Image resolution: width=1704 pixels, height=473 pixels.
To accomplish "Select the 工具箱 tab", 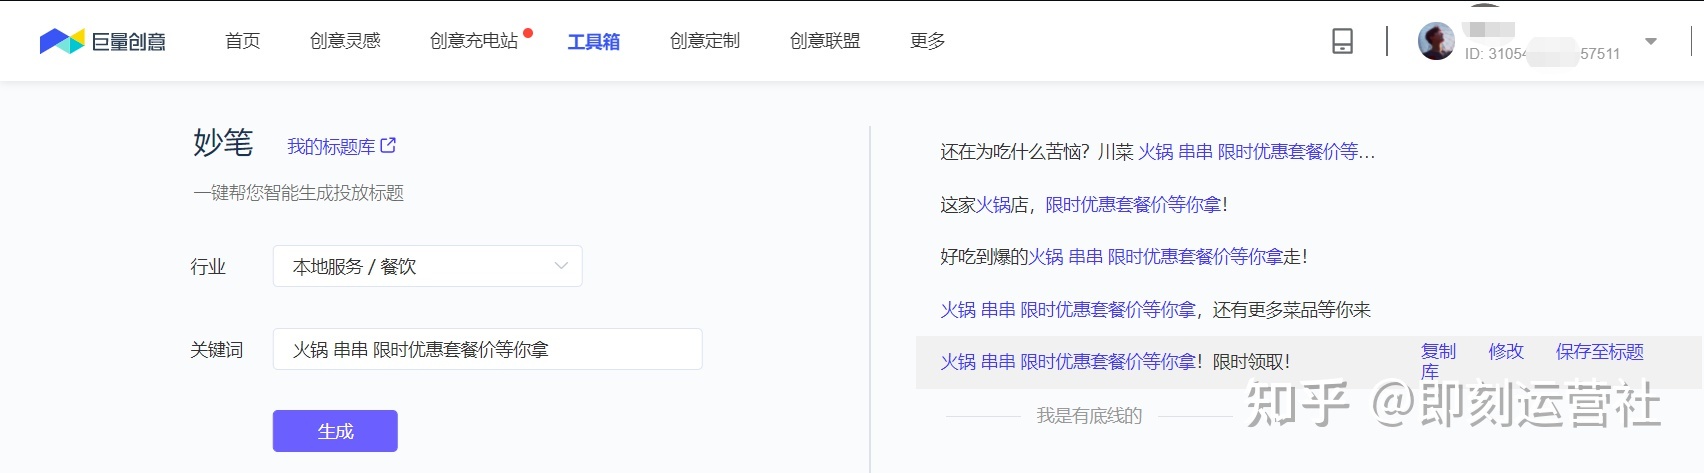I will click(x=593, y=41).
